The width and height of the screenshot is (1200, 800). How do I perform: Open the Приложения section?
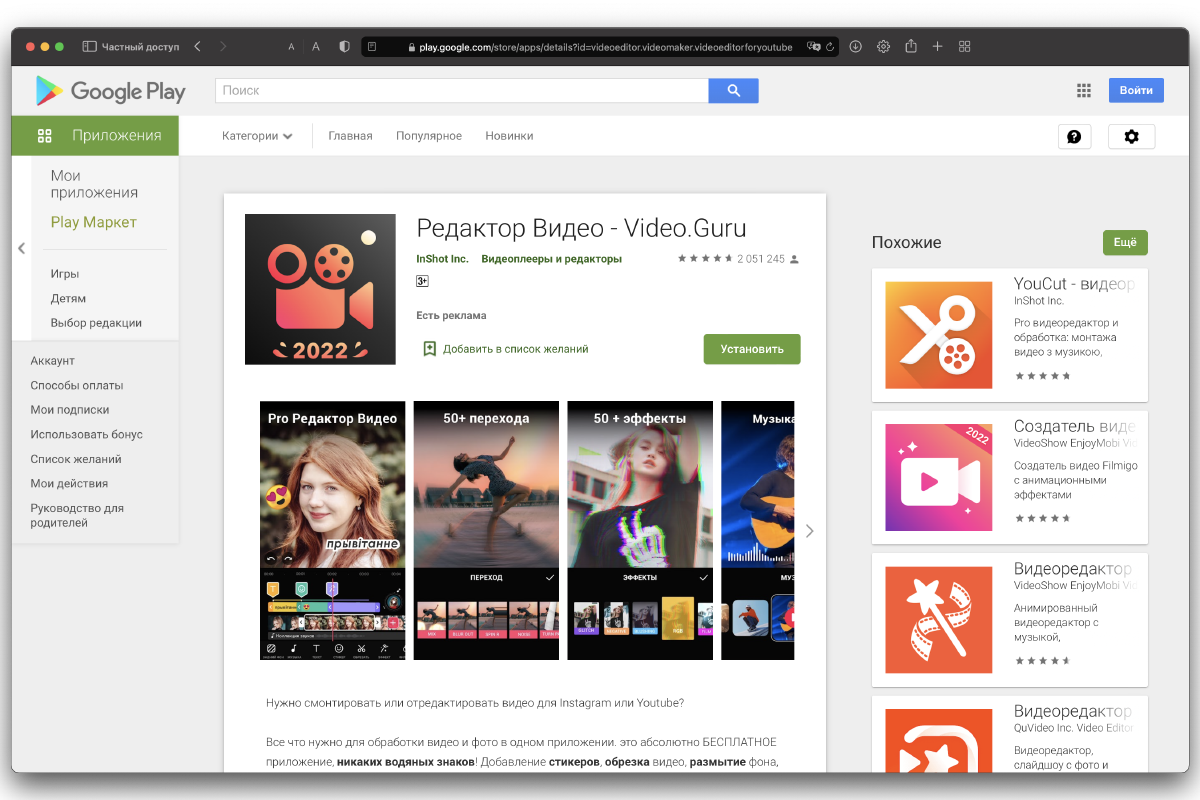coord(95,135)
